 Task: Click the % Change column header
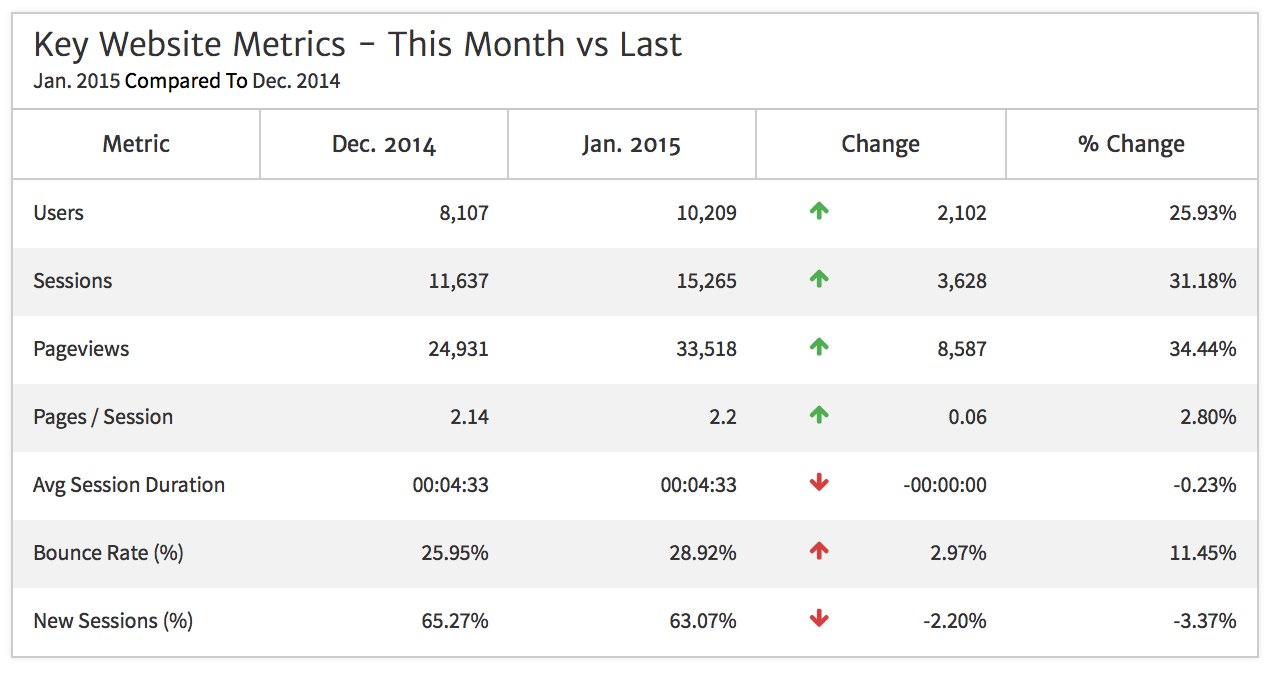click(1131, 144)
